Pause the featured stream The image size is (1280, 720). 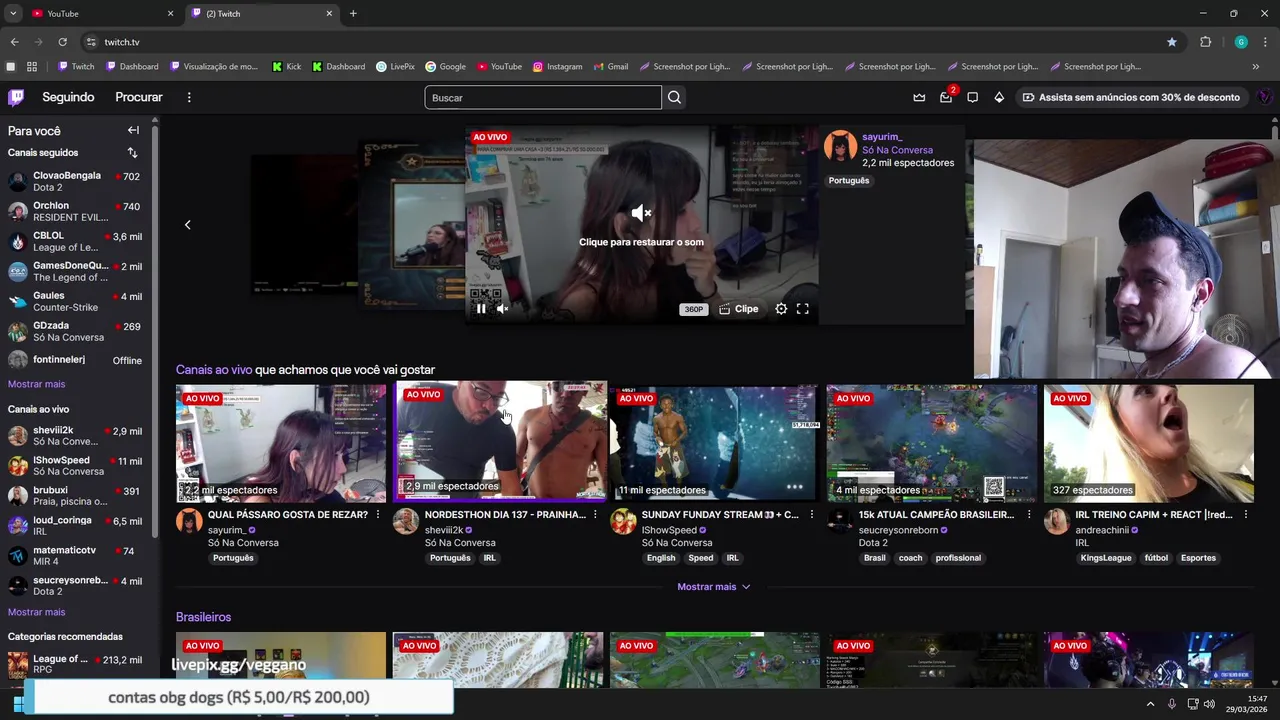(481, 309)
